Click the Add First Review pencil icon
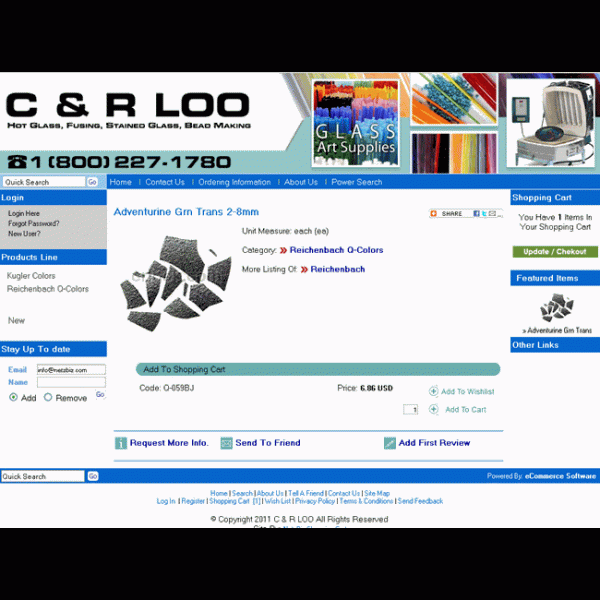Viewport: 600px width, 600px height. (x=390, y=443)
